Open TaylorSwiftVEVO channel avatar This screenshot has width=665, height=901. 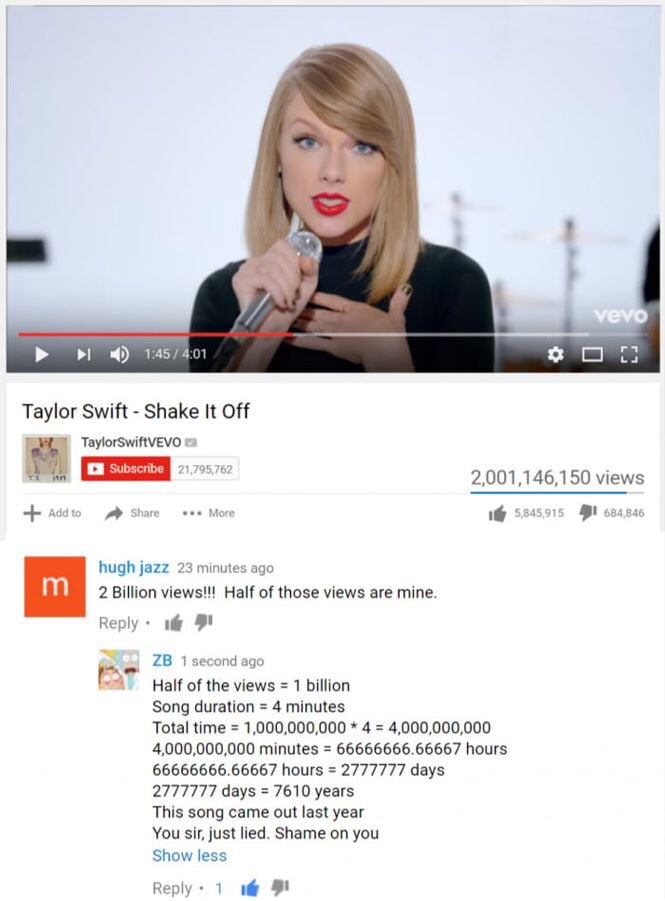click(x=46, y=458)
